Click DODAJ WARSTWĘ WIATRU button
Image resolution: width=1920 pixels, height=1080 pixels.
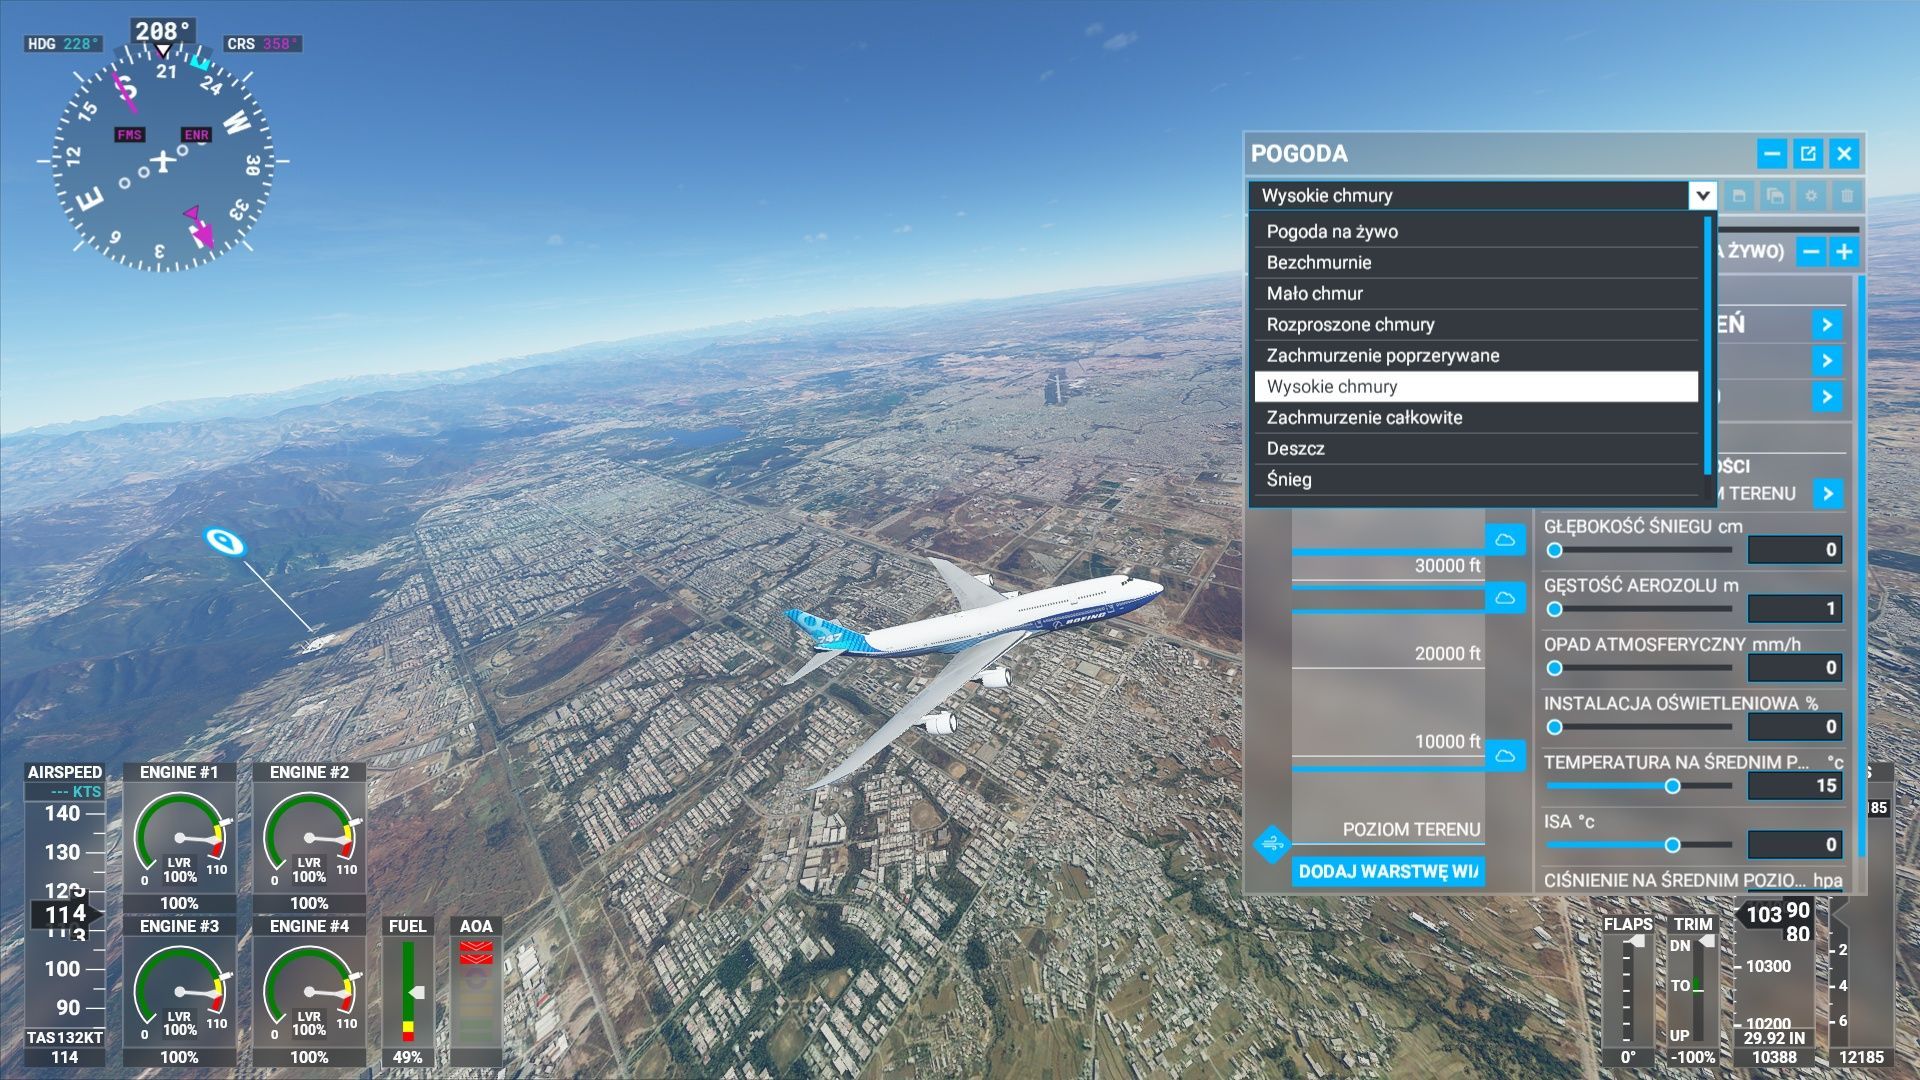tap(1388, 871)
